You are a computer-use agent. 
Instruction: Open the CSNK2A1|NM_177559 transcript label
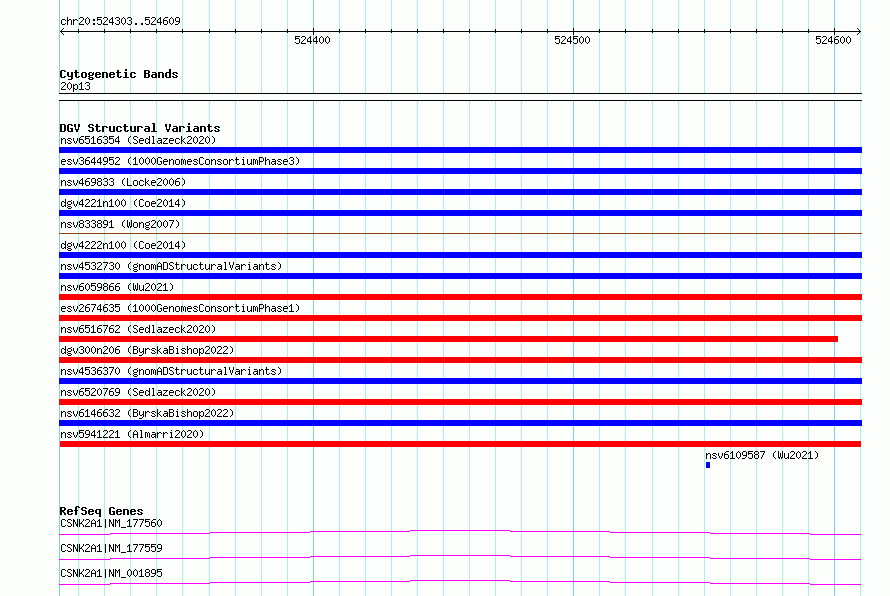point(111,548)
